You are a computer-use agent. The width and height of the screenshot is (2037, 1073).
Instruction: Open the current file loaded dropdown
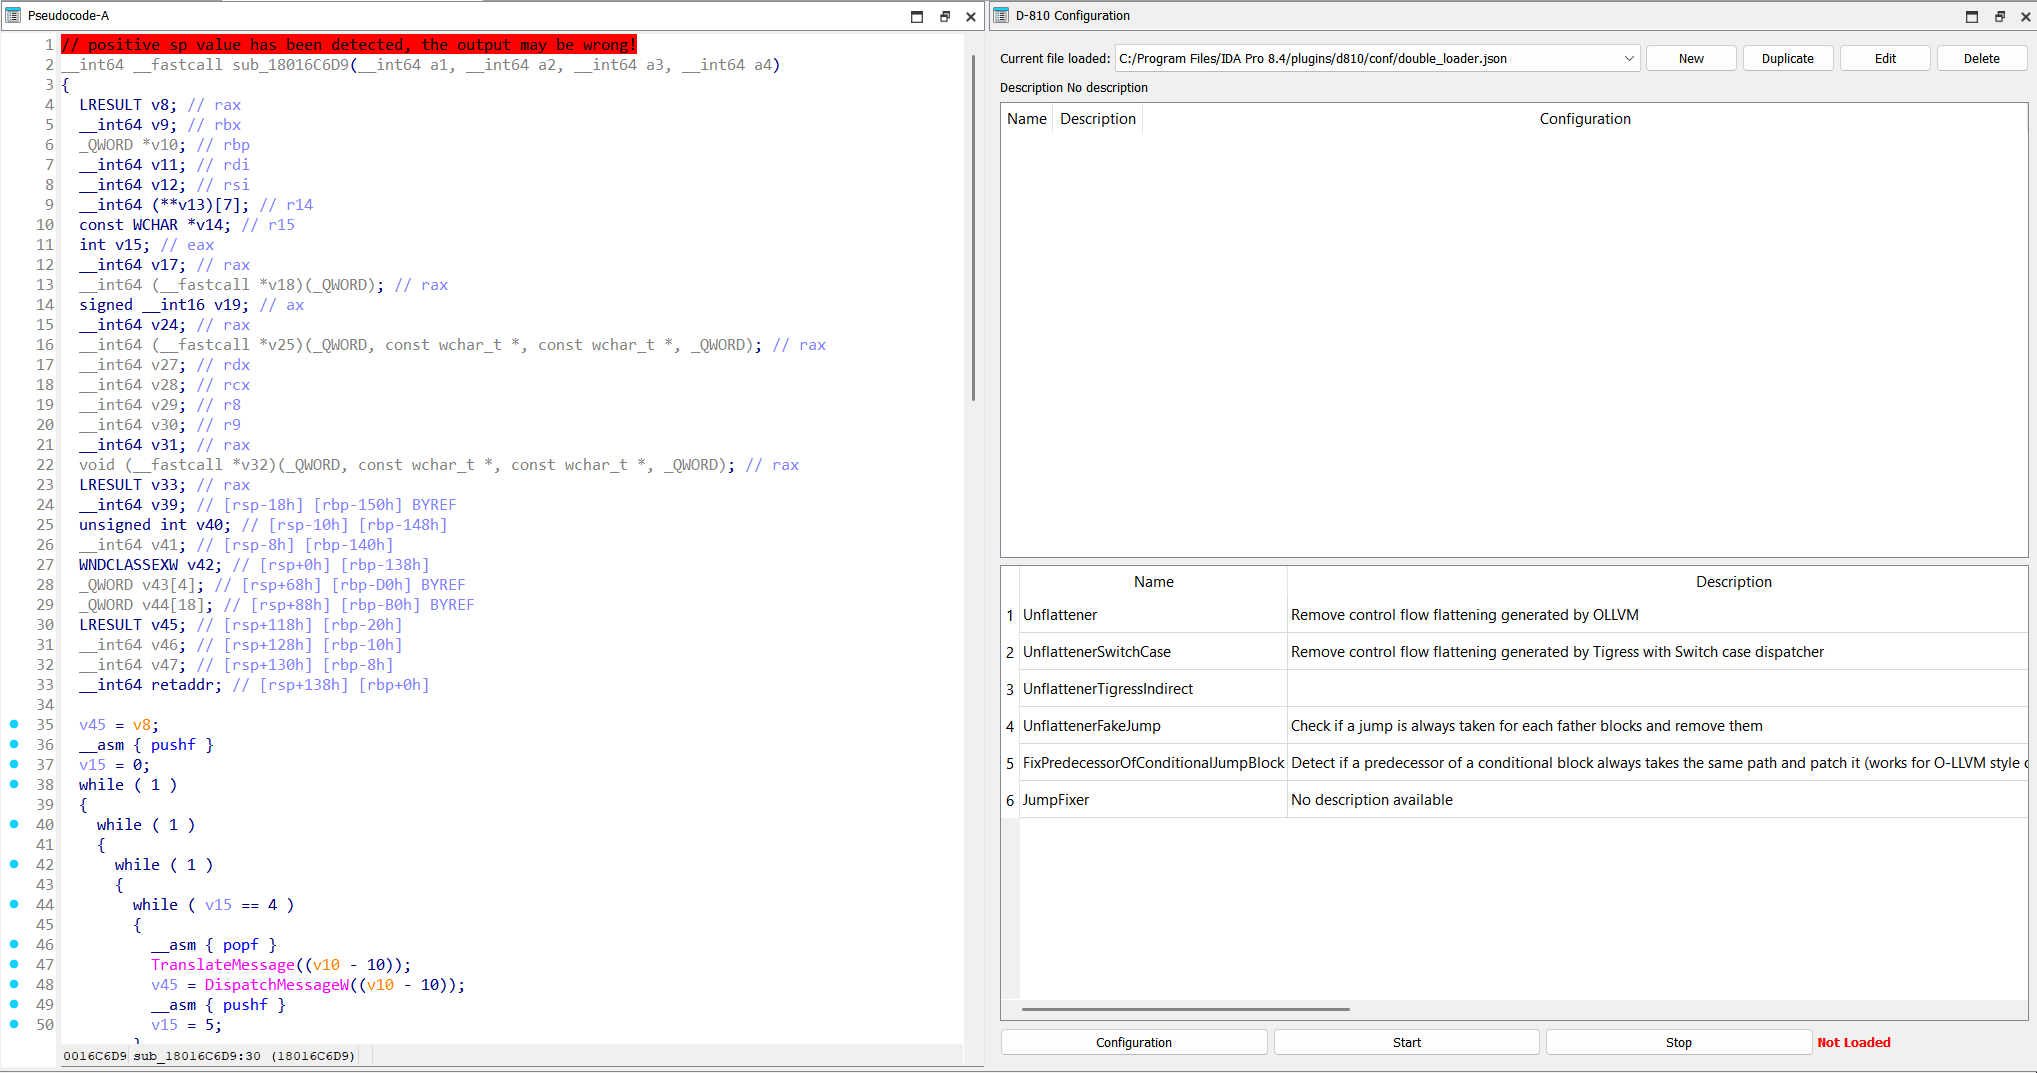pyautogui.click(x=1628, y=59)
